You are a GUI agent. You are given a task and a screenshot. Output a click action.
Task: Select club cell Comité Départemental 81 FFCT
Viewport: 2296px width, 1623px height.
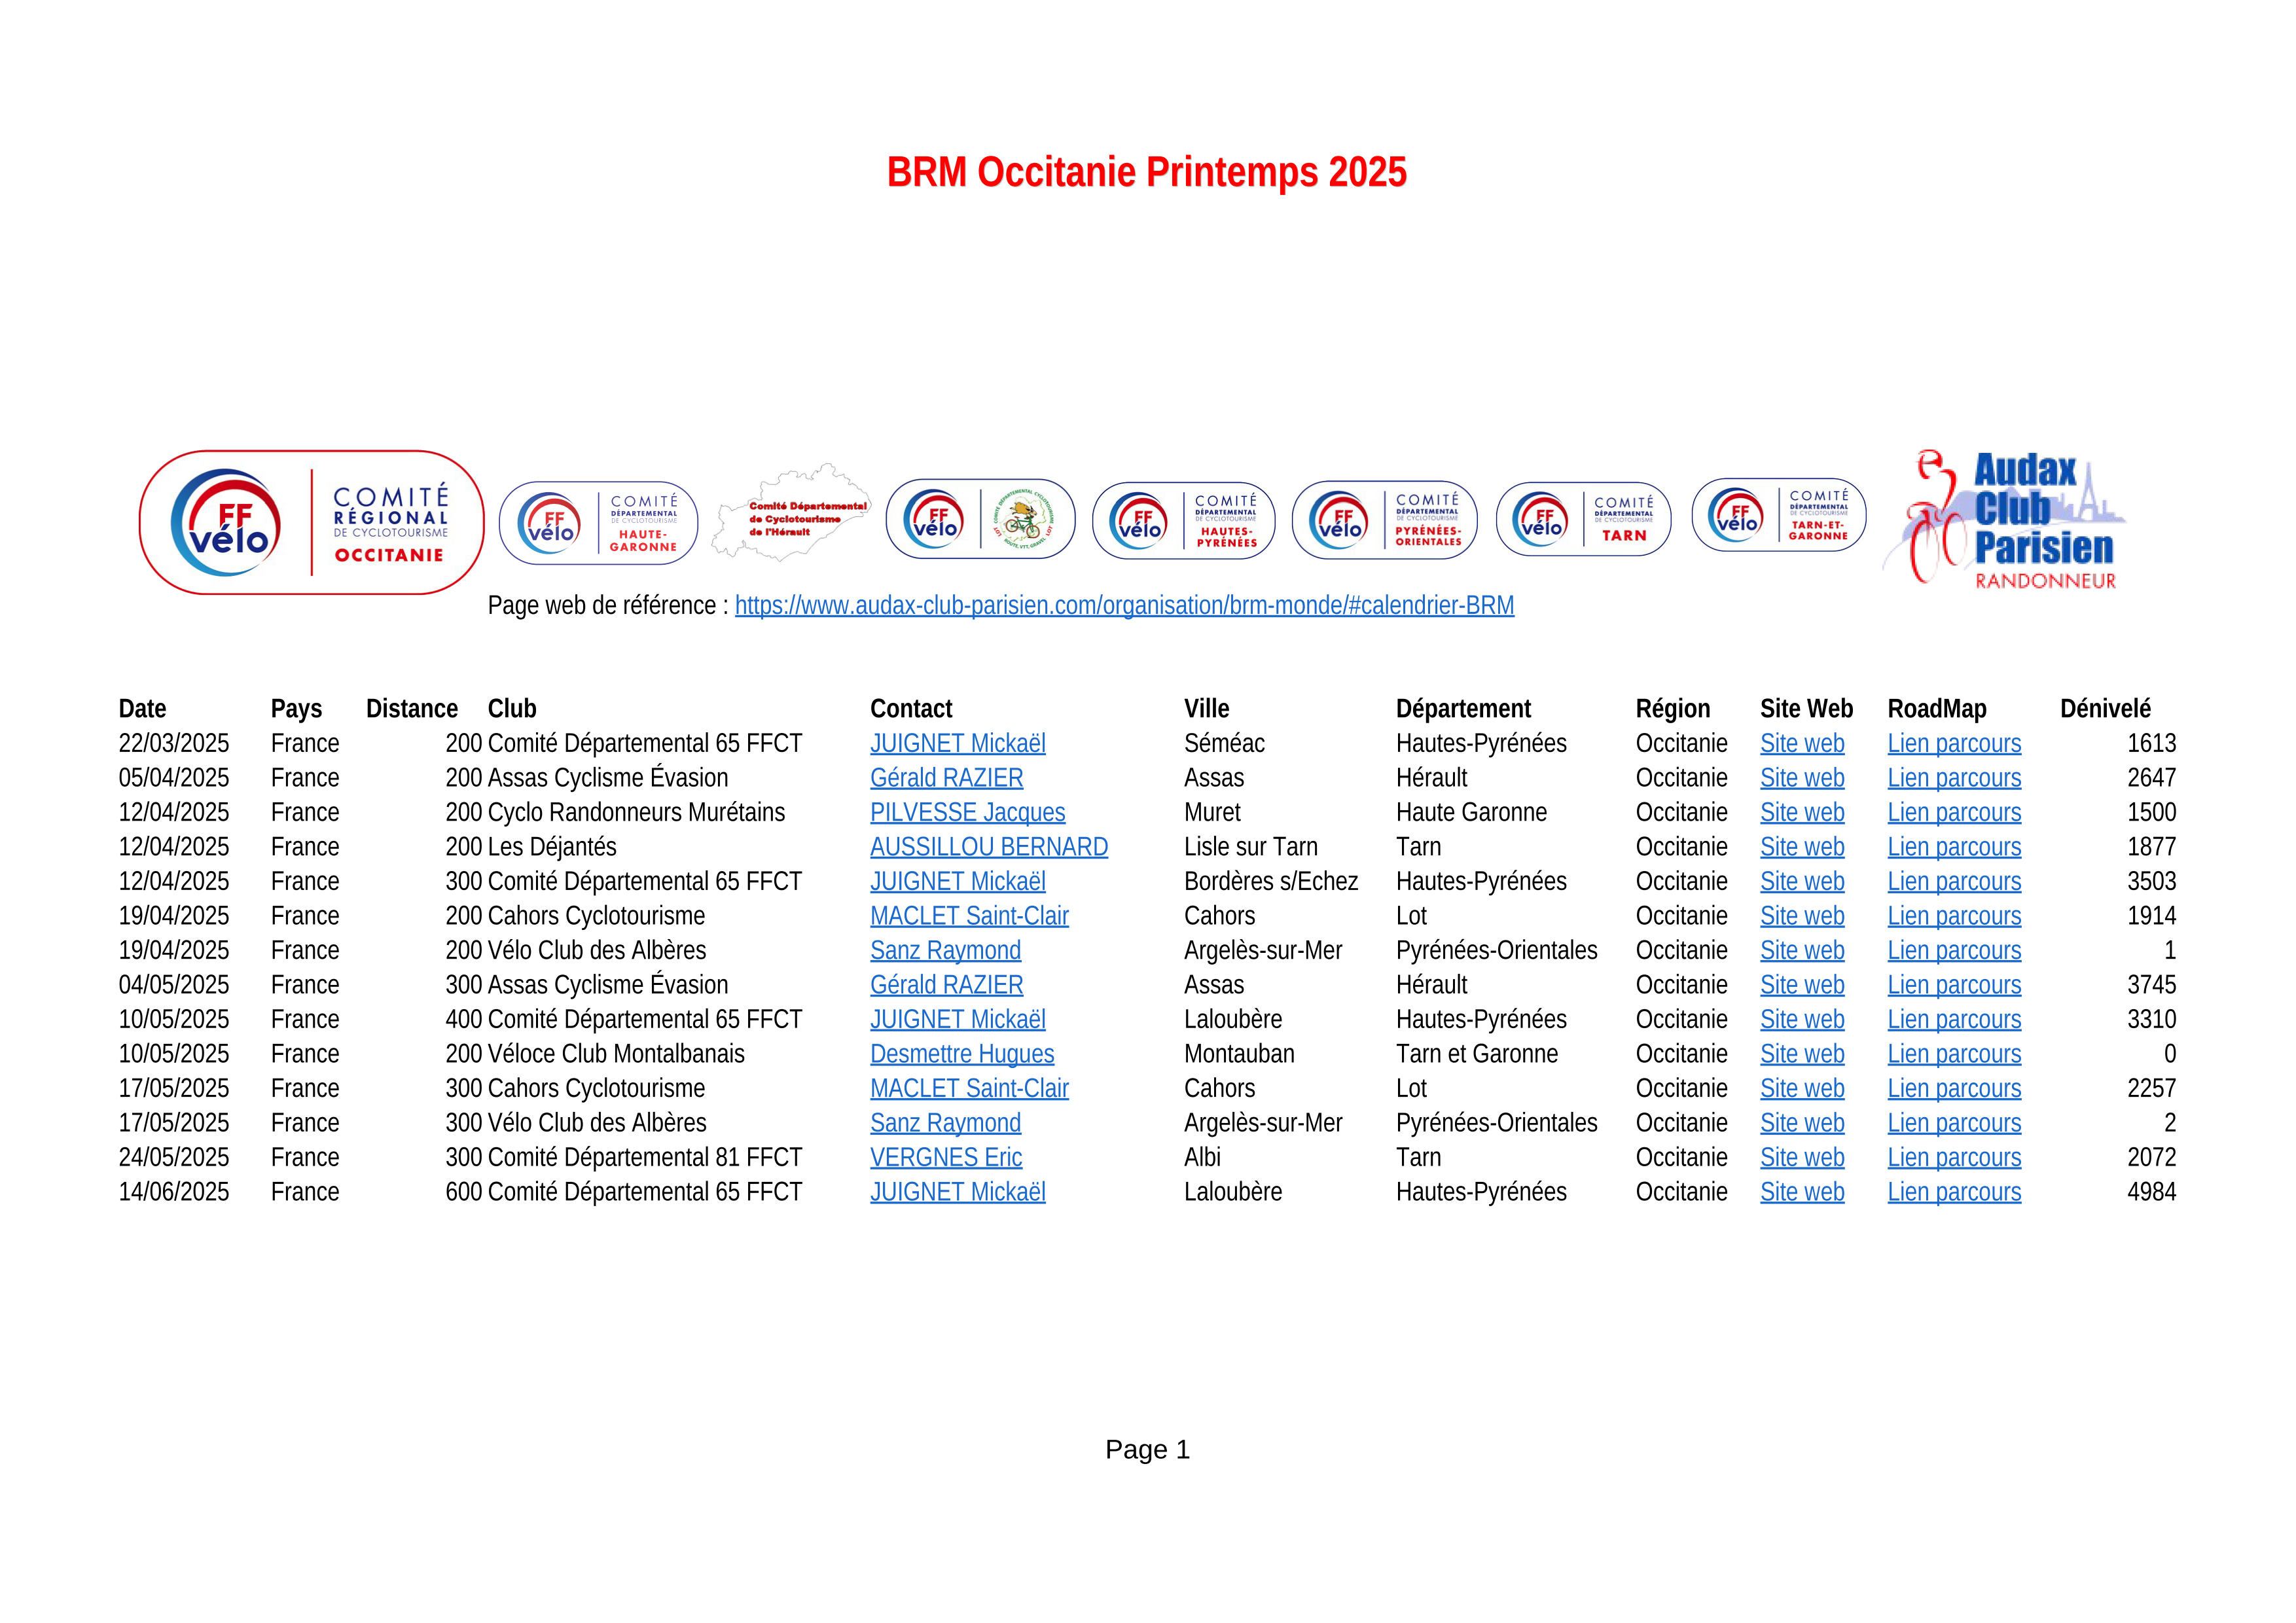tap(645, 1157)
